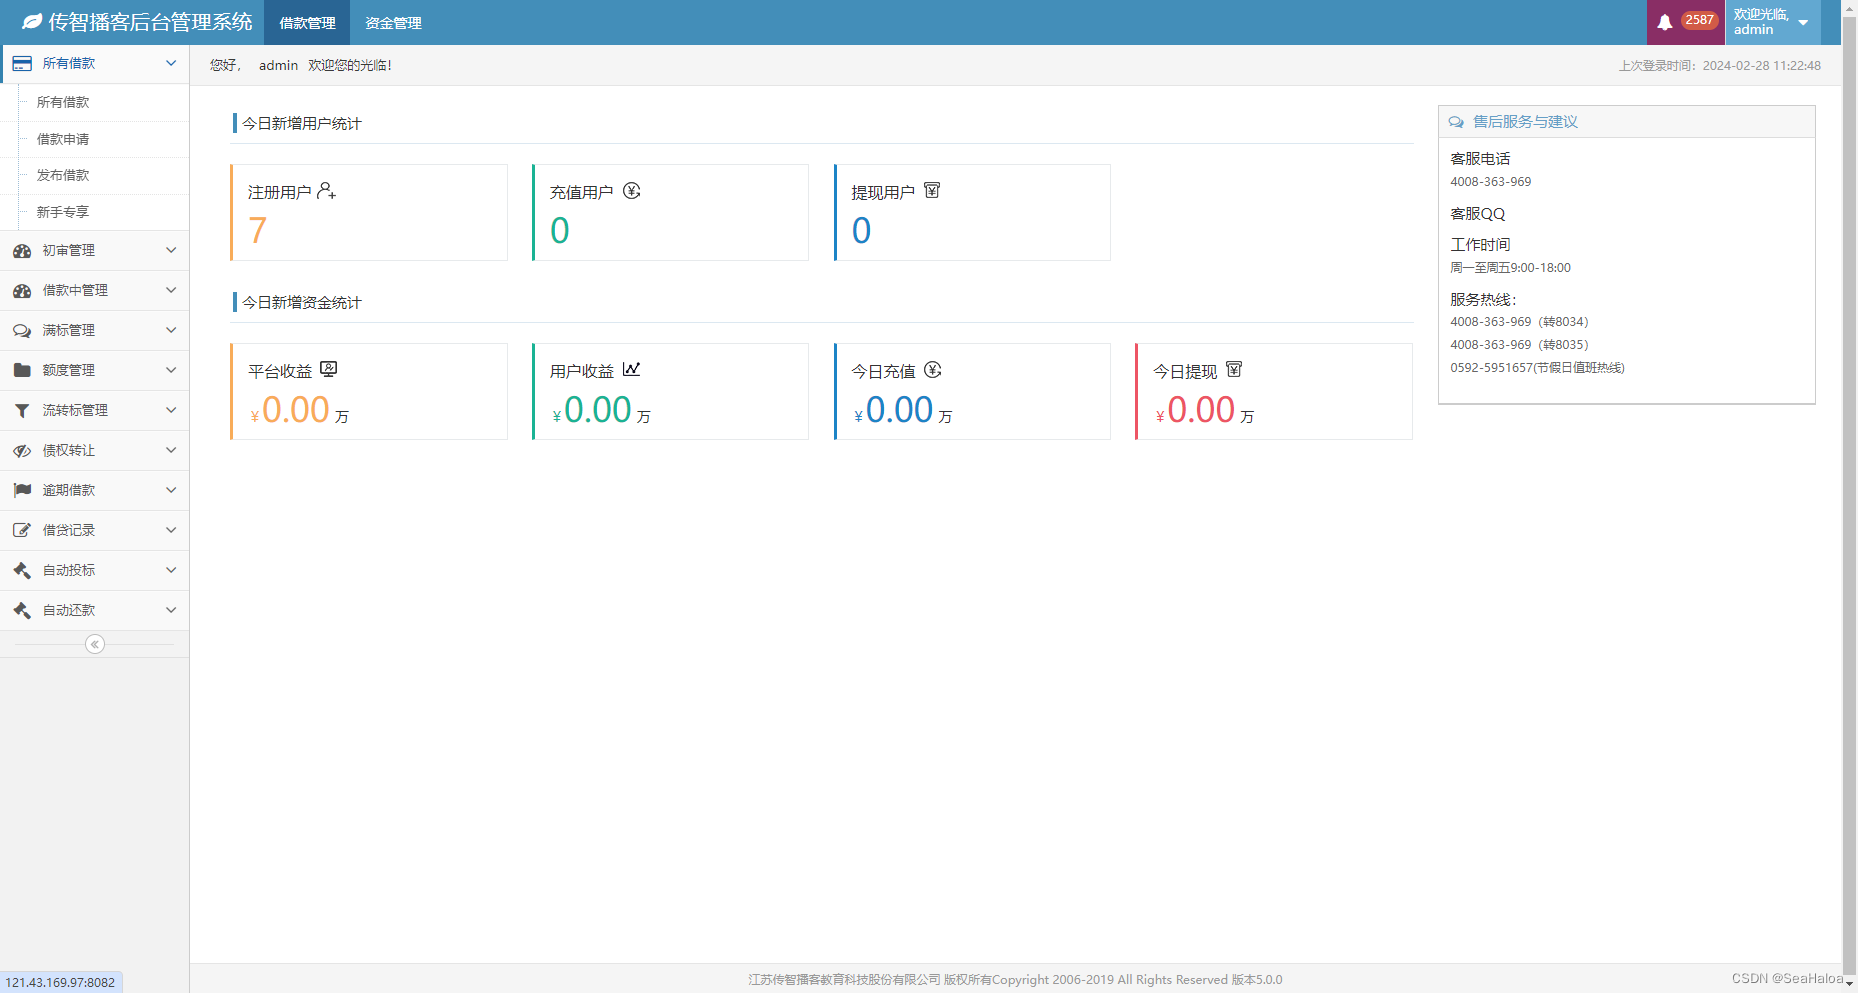Click holiday hotline 0592-5951657
Screen dimensions: 1858x993
[1537, 368]
